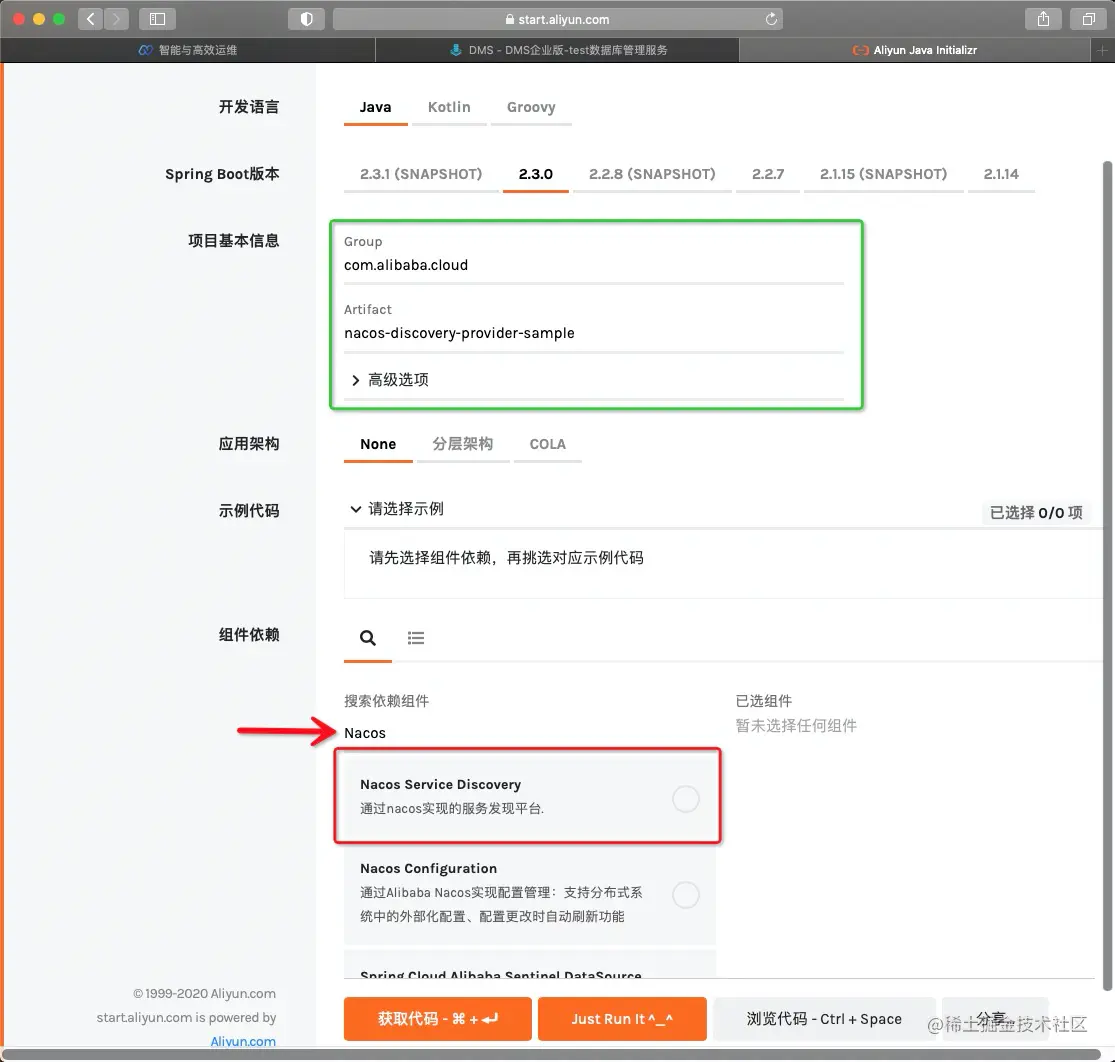This screenshot has width=1115, height=1062.
Task: Open the privacy shield icon
Action: click(x=306, y=19)
